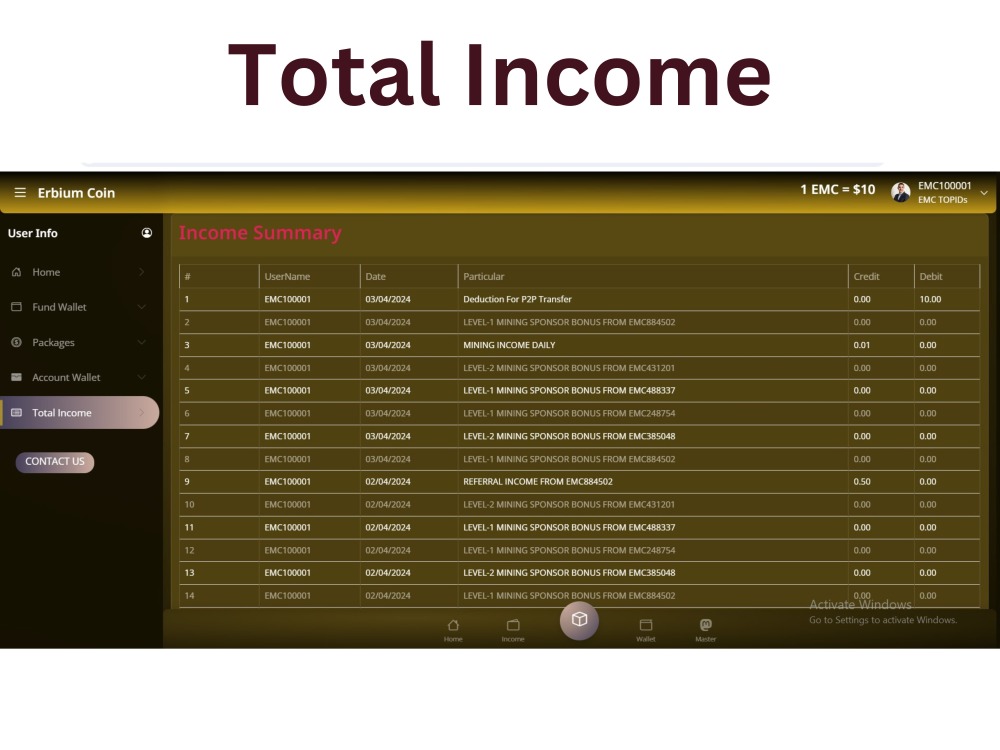This screenshot has height=750, width=1000.
Task: Select the Total Income sidebar item
Action: point(80,413)
